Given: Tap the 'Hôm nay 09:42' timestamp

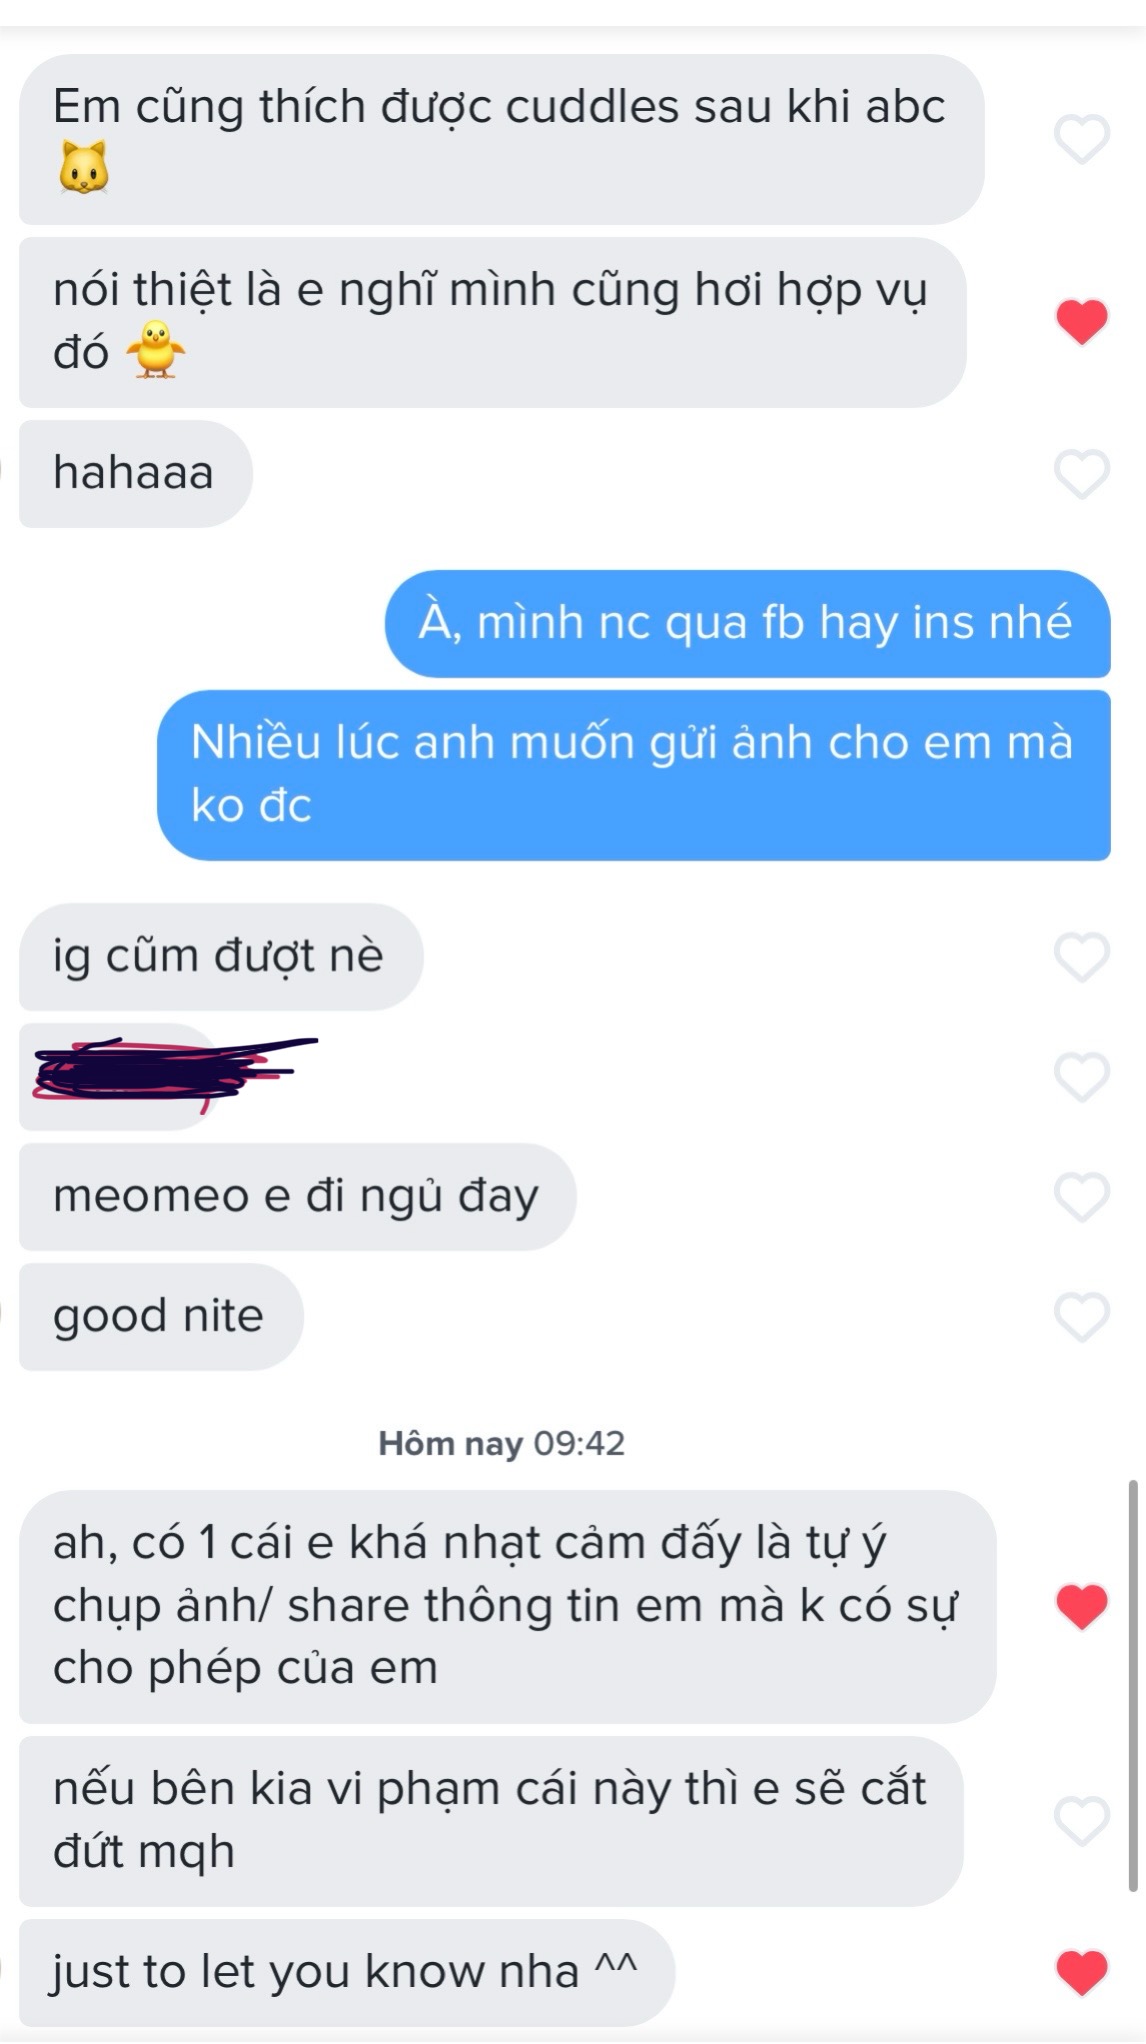Looking at the screenshot, I should [x=501, y=1443].
